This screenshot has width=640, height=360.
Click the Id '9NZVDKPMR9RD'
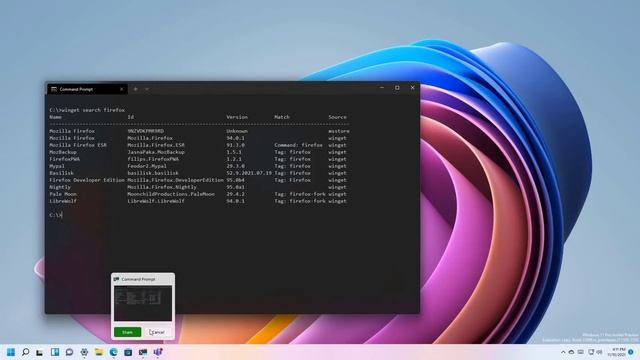146,131
